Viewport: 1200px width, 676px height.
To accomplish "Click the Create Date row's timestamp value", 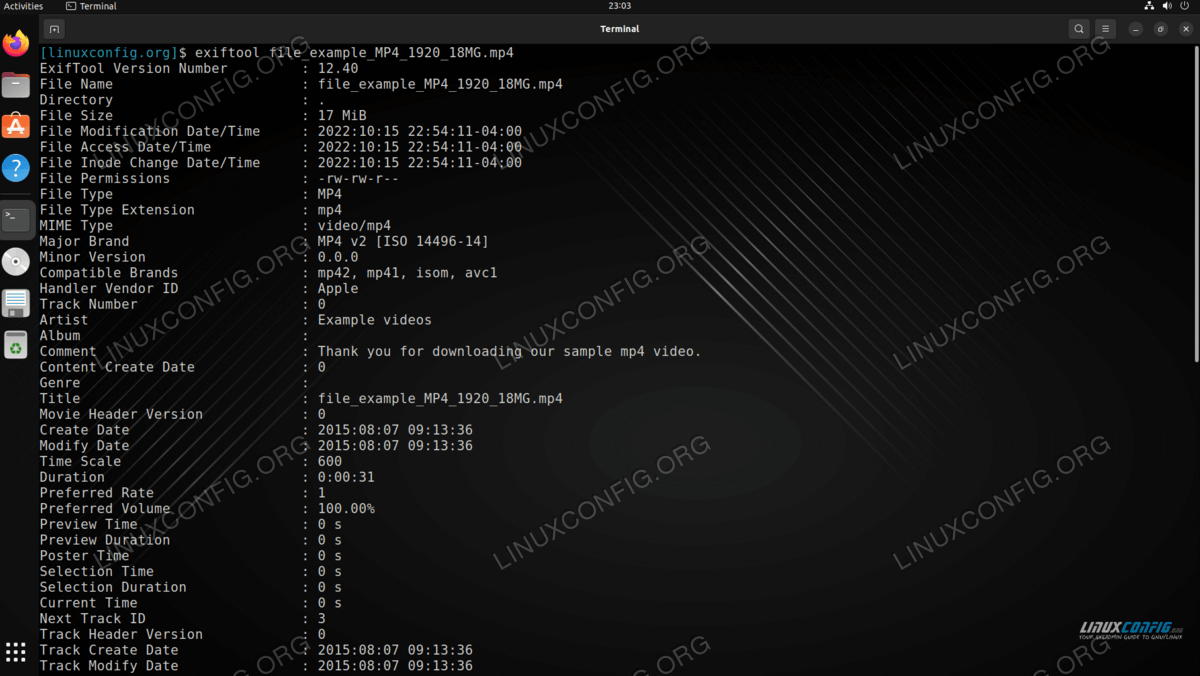I will click(x=395, y=430).
